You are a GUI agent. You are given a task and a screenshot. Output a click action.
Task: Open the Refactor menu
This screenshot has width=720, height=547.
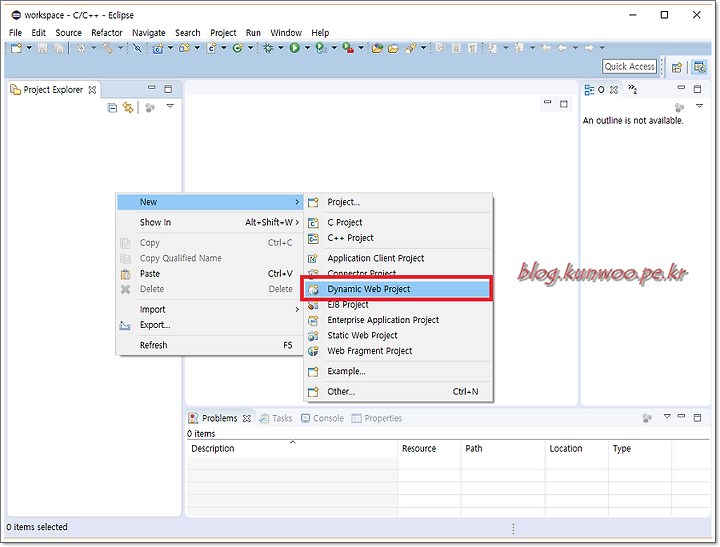(x=107, y=33)
